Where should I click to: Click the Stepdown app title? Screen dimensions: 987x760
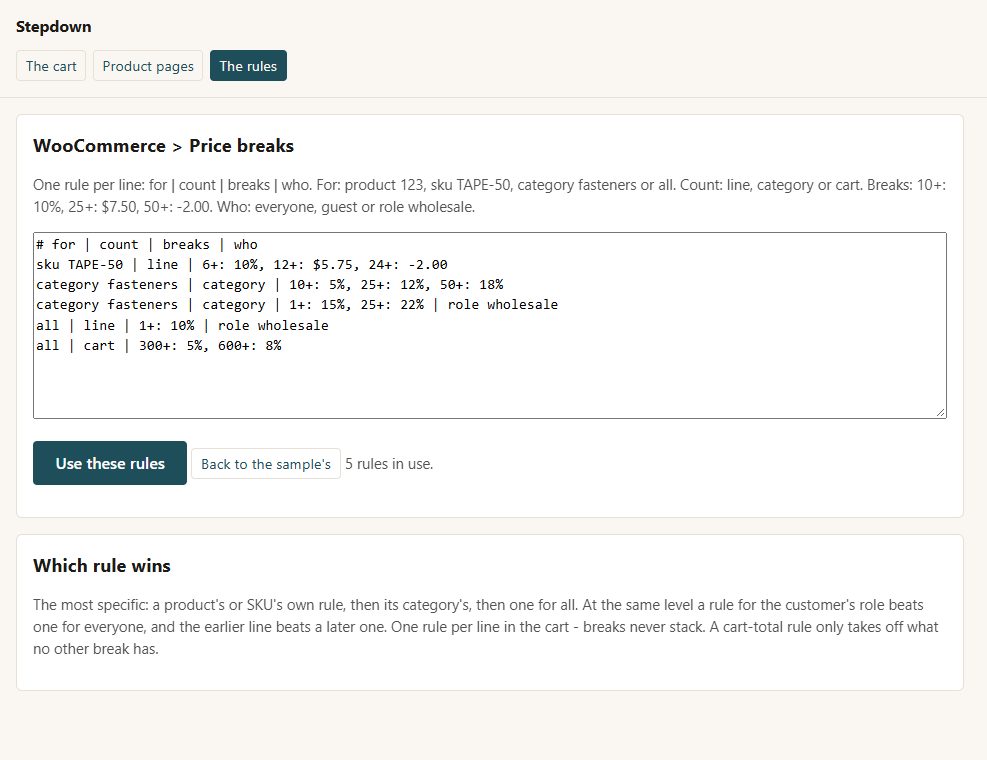click(54, 26)
